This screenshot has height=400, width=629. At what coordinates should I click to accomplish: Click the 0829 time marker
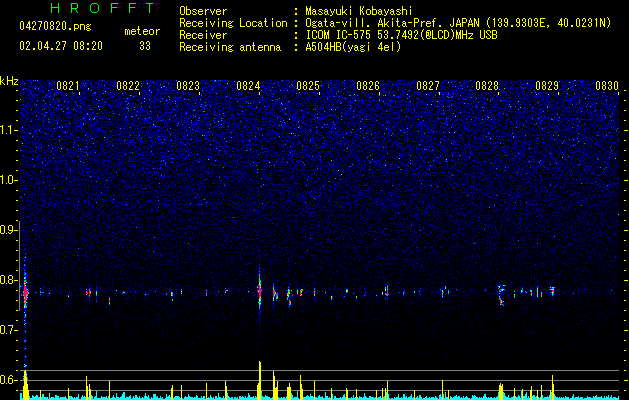pyautogui.click(x=547, y=86)
